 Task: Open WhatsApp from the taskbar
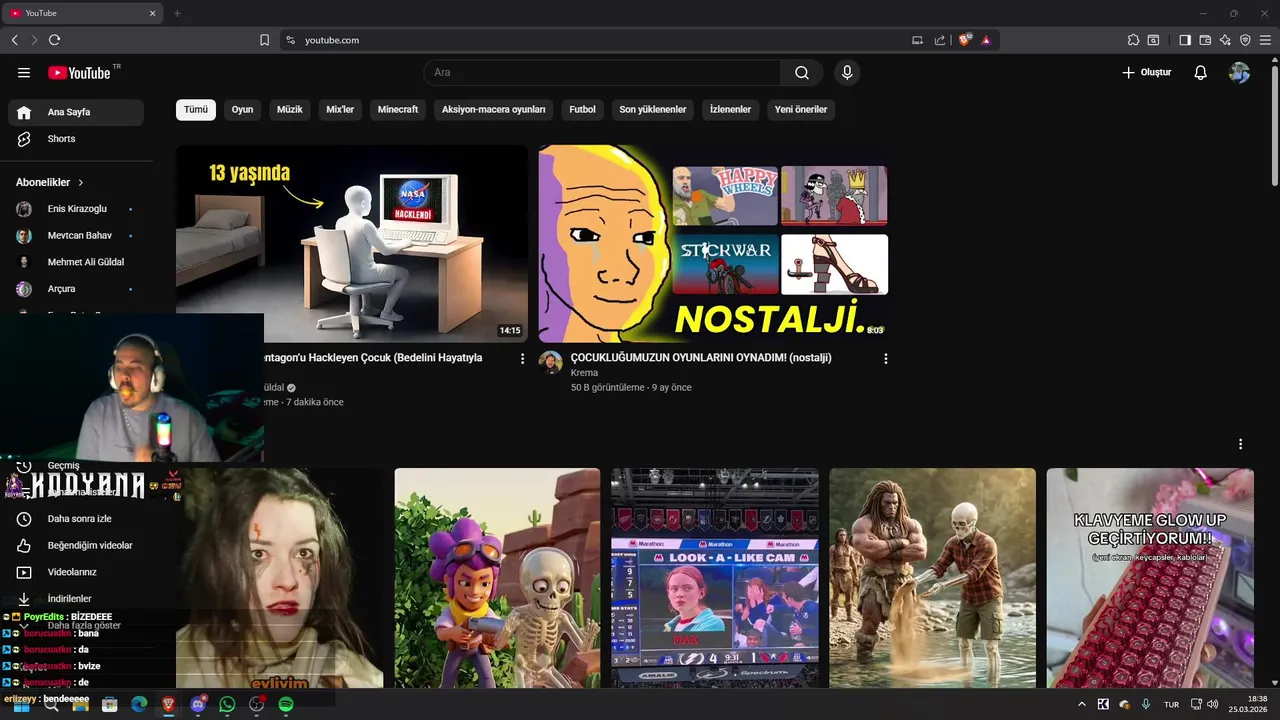[227, 704]
